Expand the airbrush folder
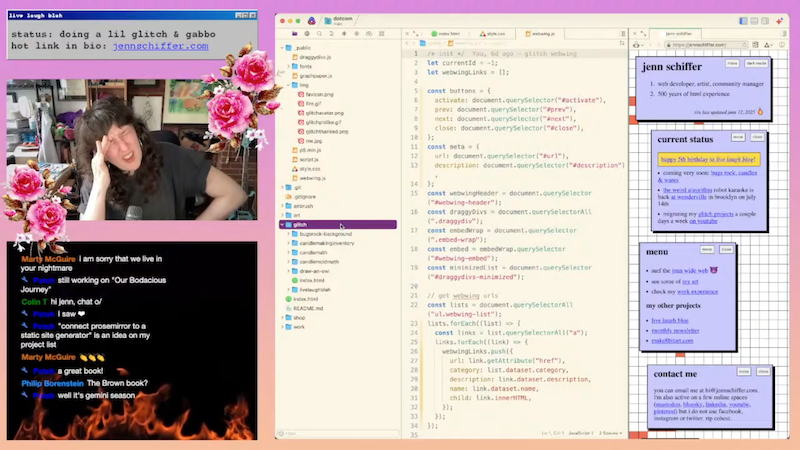The image size is (800, 450). point(282,206)
